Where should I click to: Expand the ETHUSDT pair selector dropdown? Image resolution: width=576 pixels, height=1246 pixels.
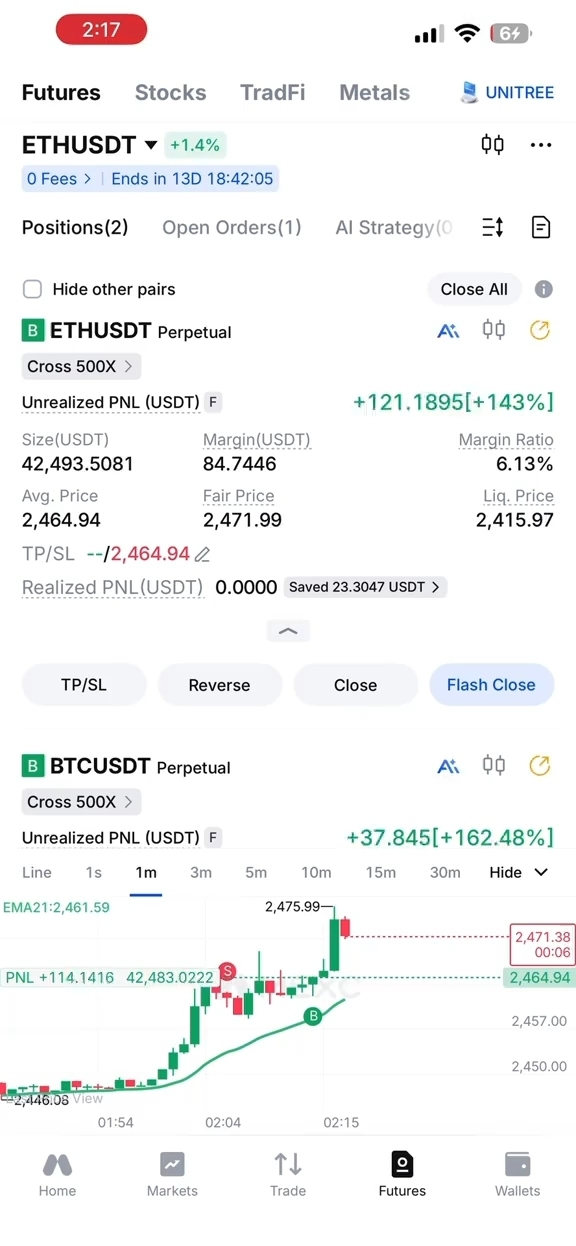click(151, 145)
